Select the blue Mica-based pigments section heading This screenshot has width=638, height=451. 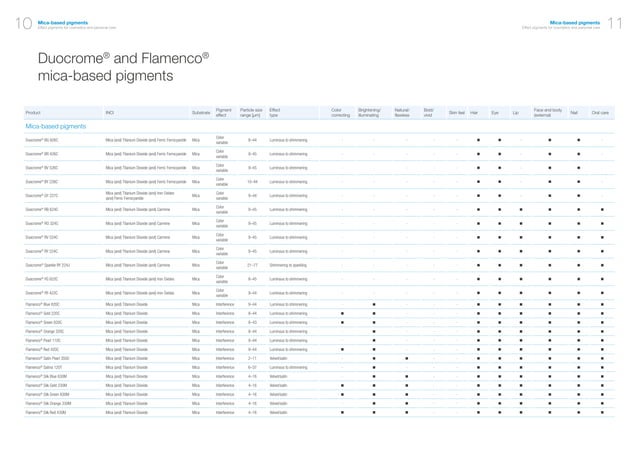point(56,126)
